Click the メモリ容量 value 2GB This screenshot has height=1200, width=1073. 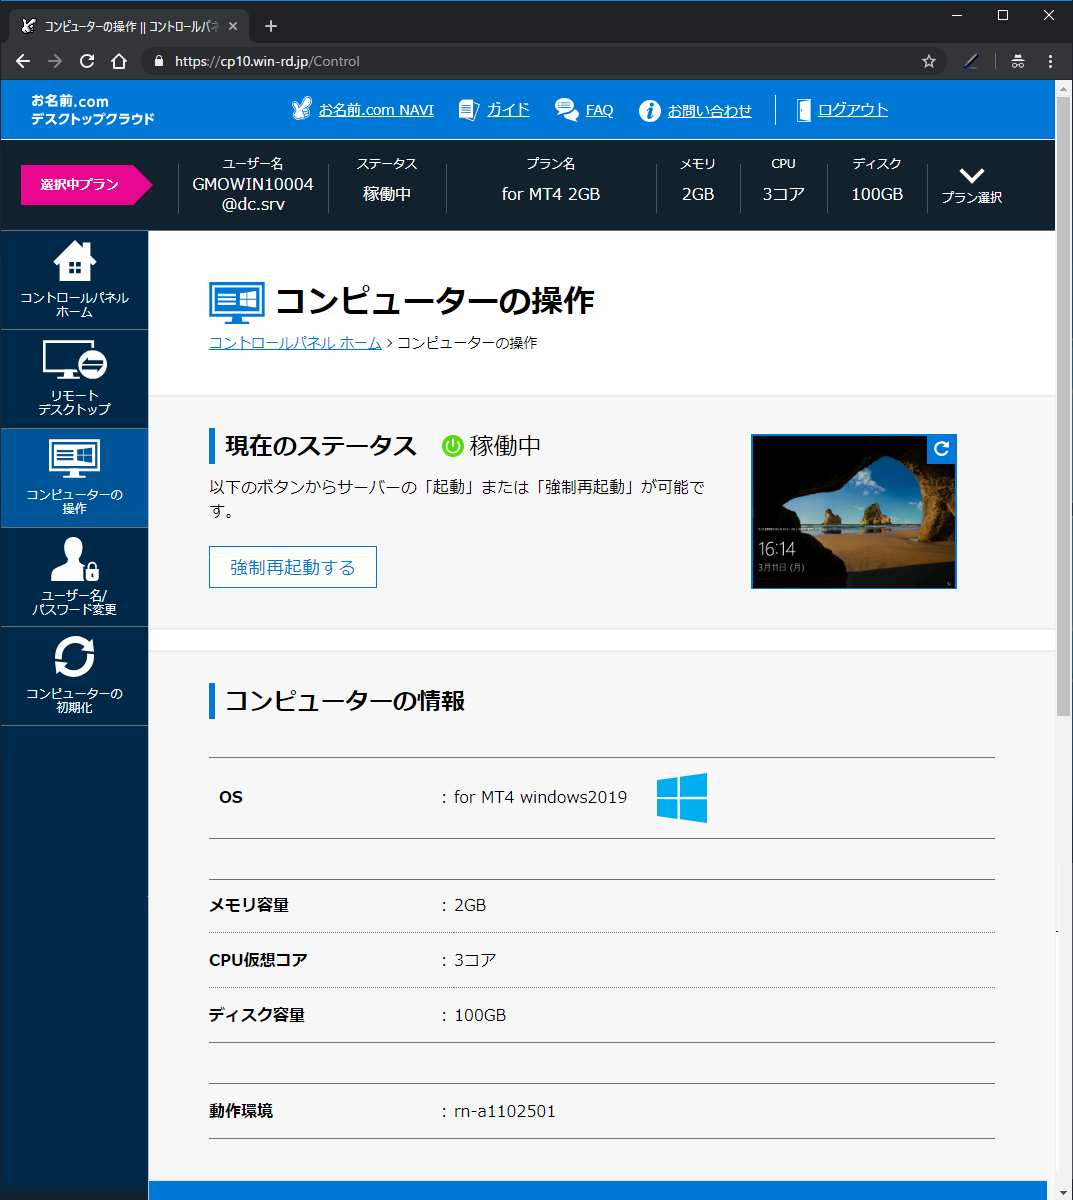pos(470,905)
